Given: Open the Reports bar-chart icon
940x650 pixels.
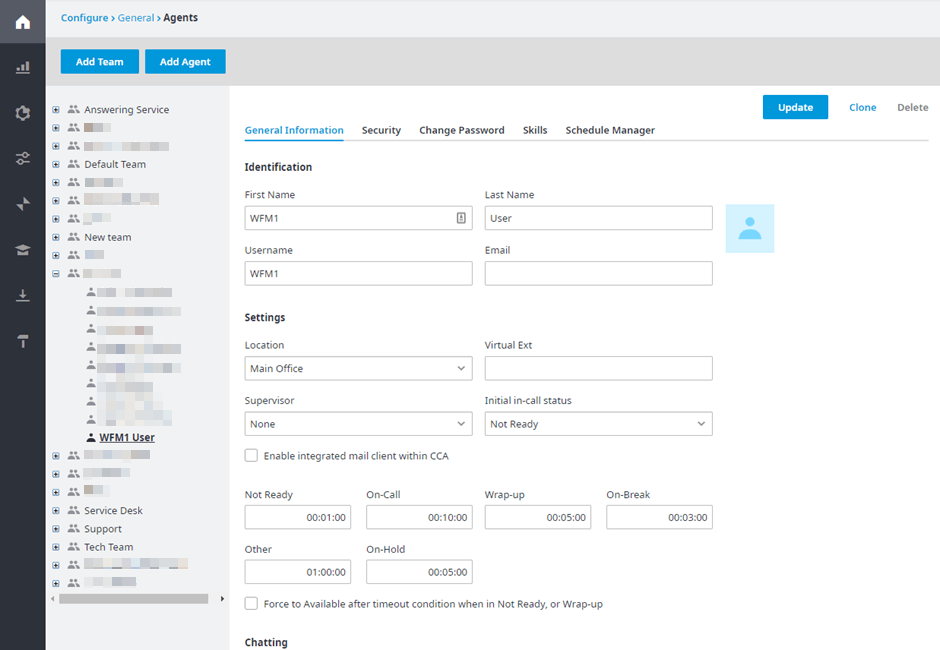Looking at the screenshot, I should pyautogui.click(x=22, y=66).
